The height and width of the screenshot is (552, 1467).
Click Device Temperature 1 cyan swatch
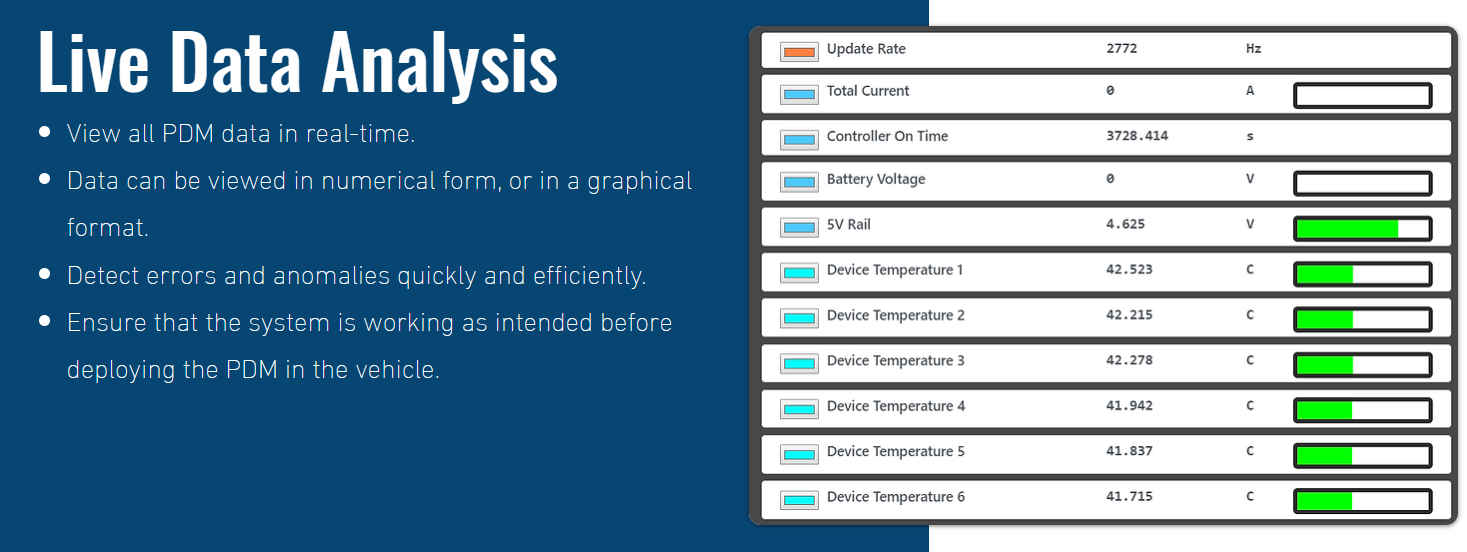point(799,273)
